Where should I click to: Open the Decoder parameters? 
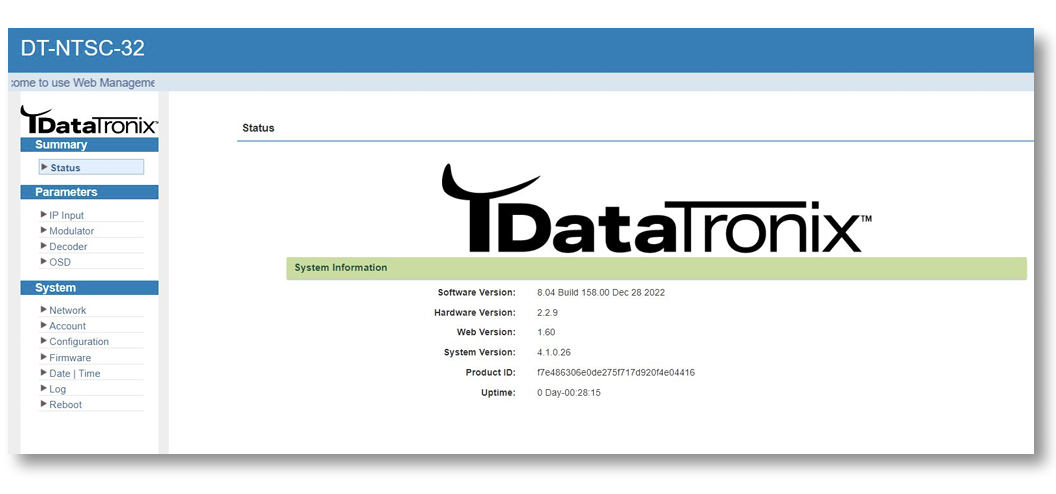[68, 246]
